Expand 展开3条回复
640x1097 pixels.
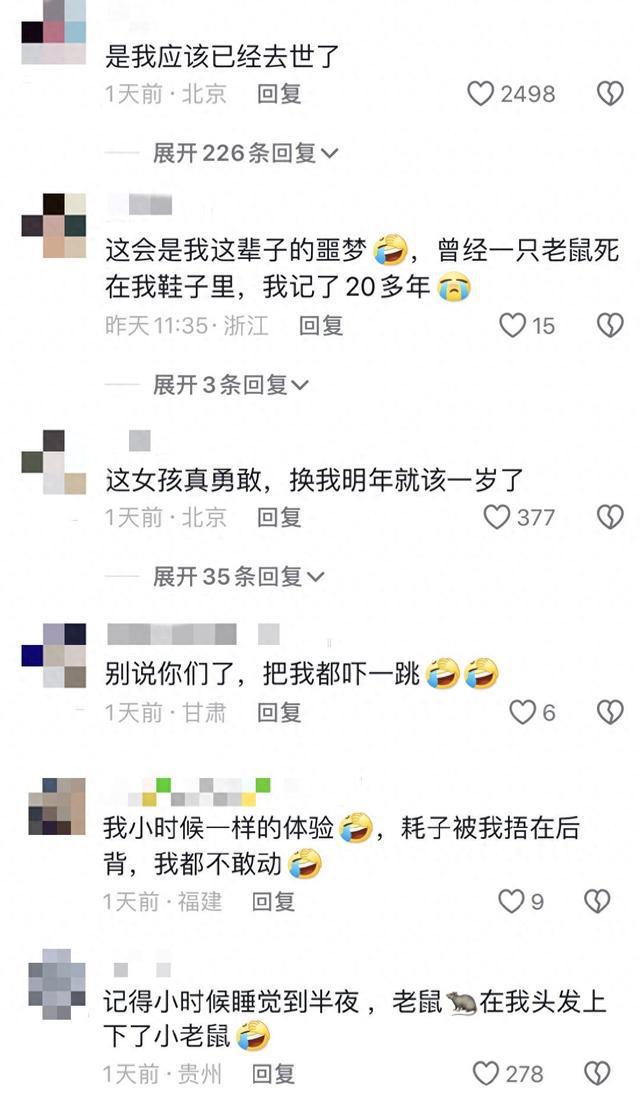231,384
